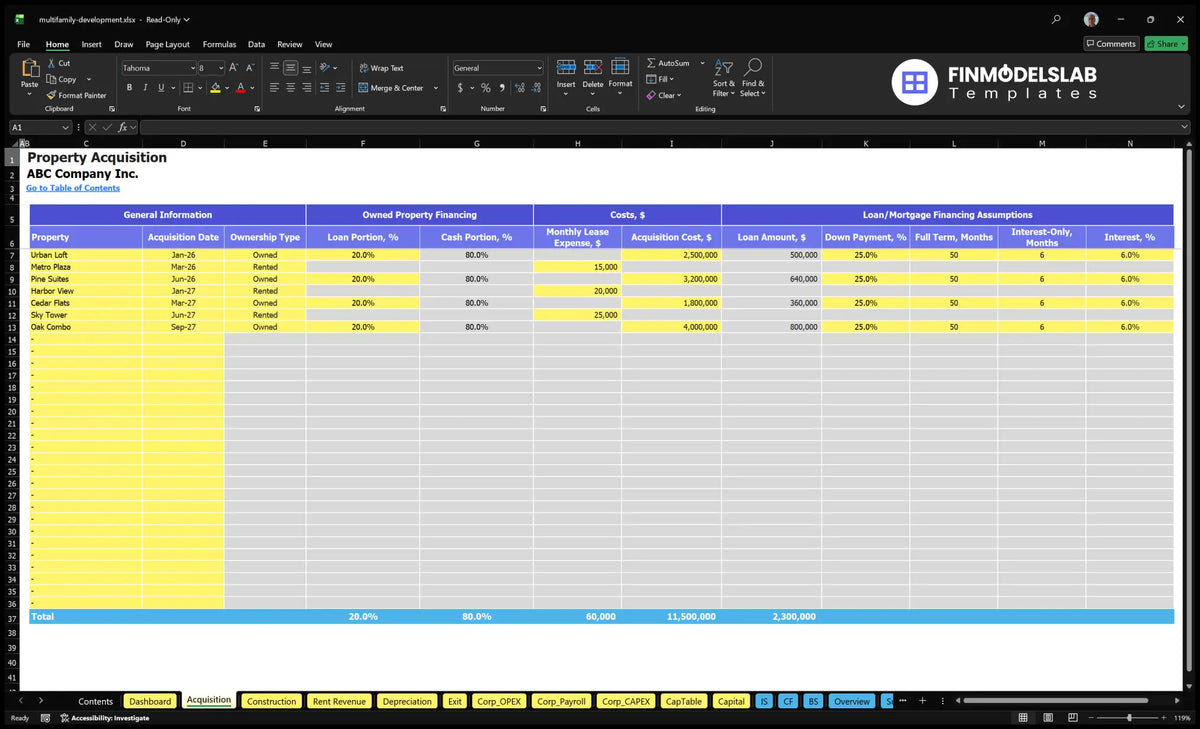The width and height of the screenshot is (1200, 729).
Task: Adjust the zoom slider in the status bar
Action: pos(1129,717)
